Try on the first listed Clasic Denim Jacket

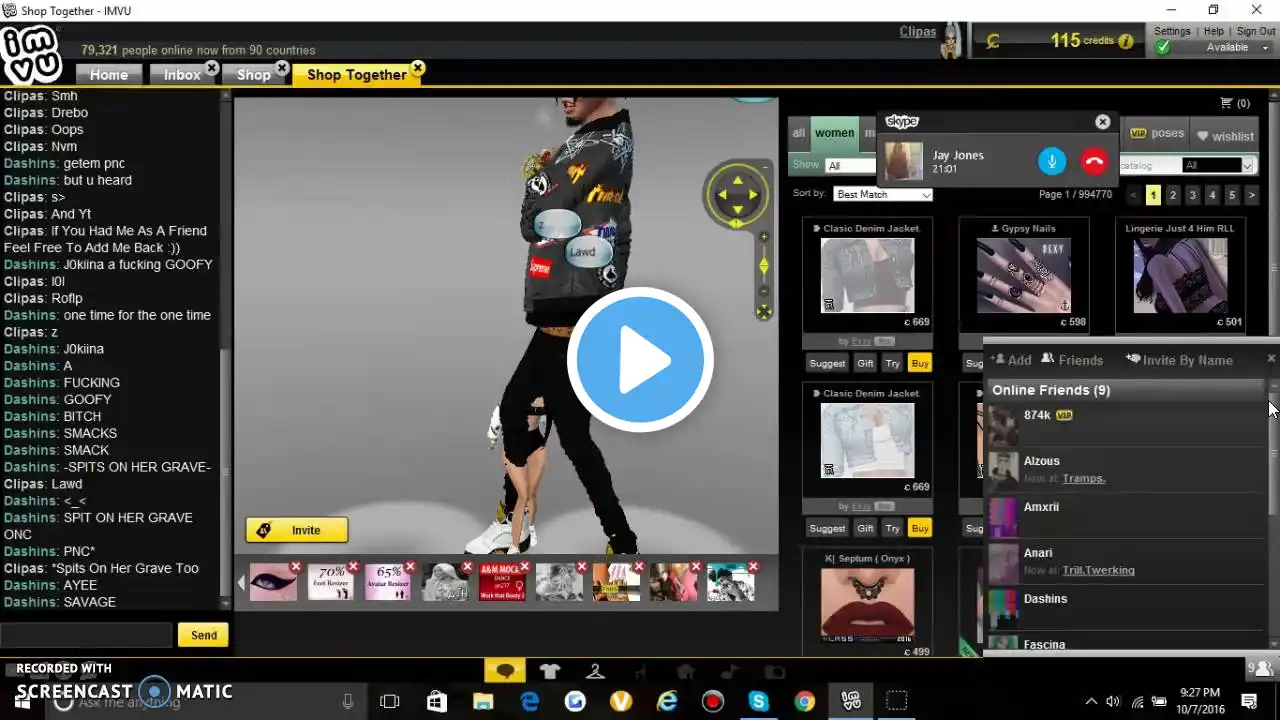(x=893, y=363)
